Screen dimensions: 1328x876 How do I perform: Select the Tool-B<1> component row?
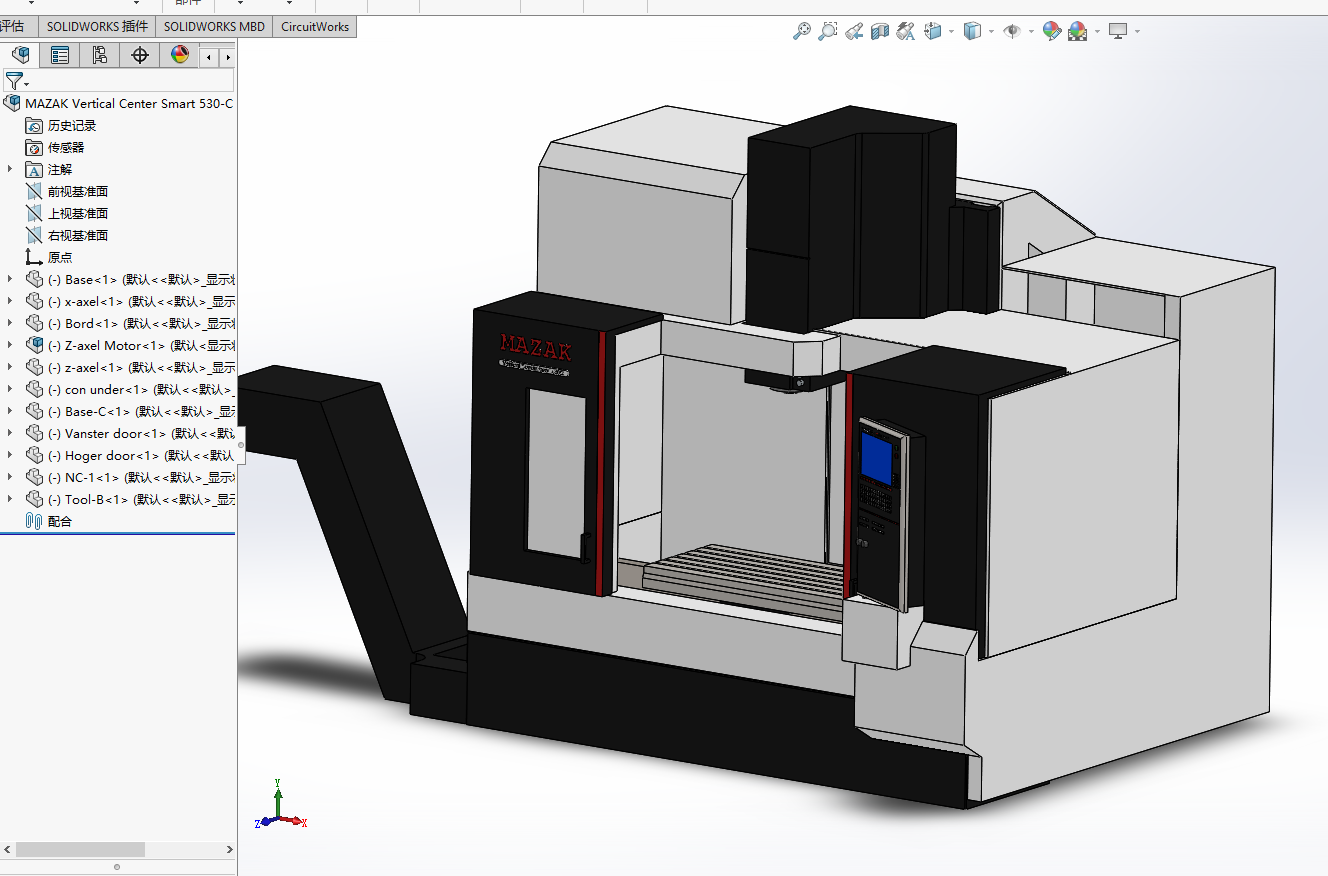tap(130, 500)
